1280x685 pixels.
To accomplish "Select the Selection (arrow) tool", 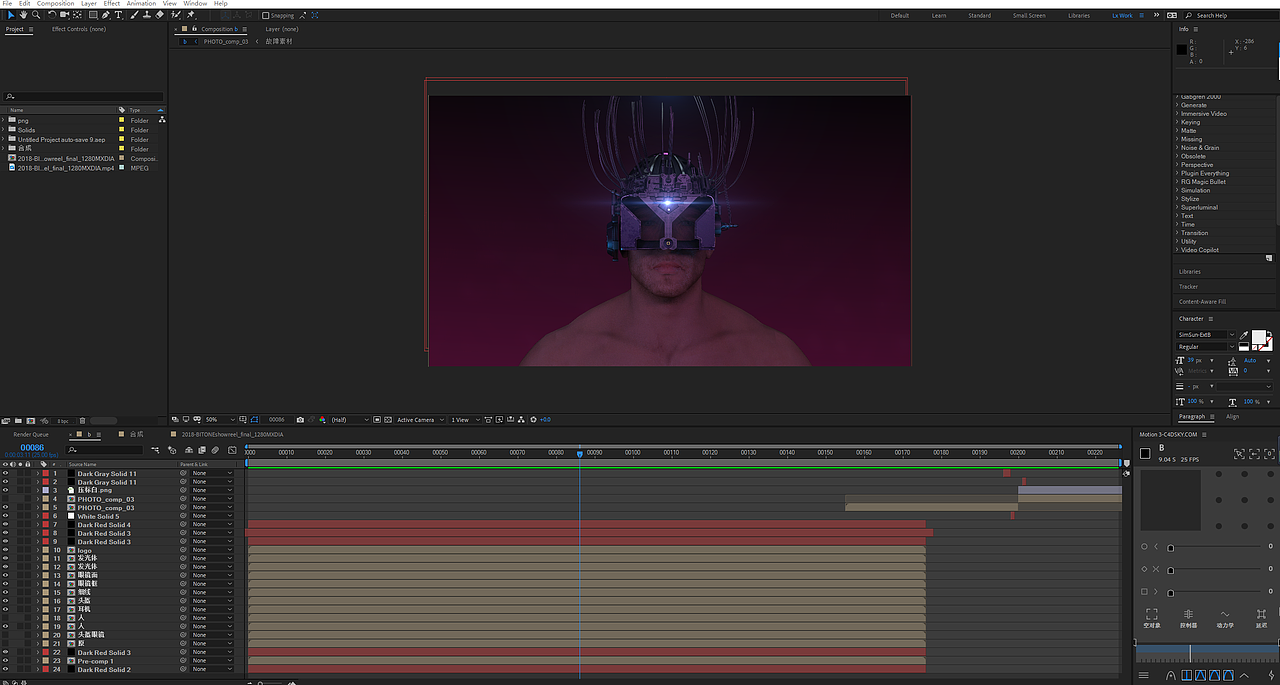I will pos(11,15).
